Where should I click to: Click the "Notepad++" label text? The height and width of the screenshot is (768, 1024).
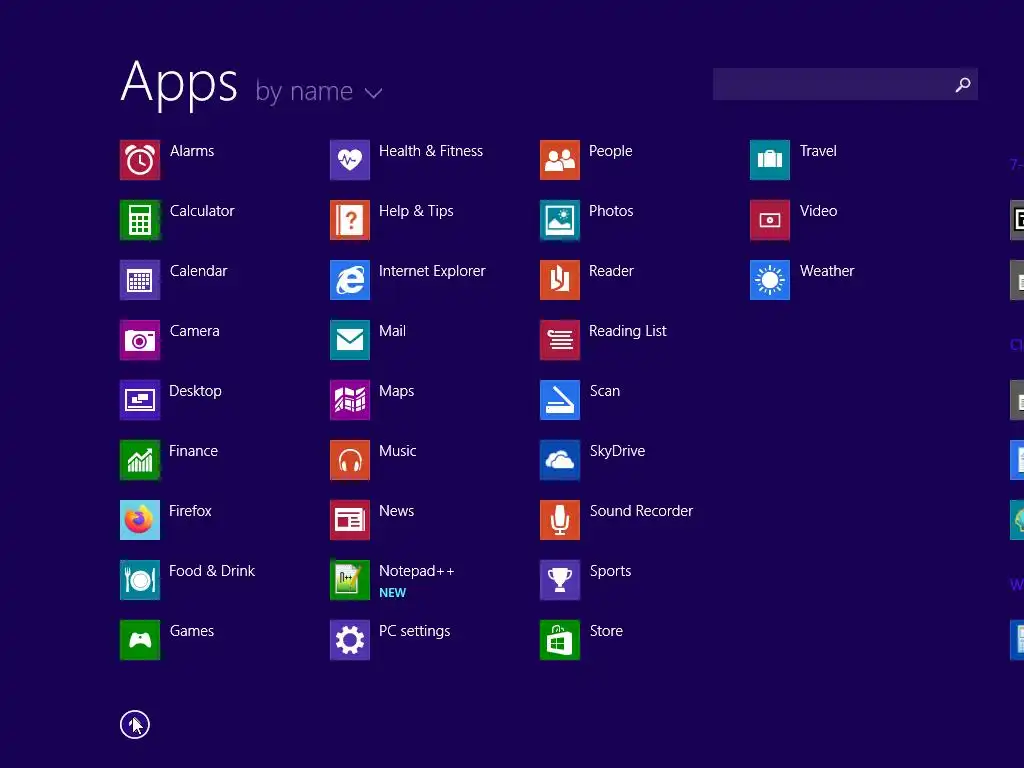(x=417, y=571)
